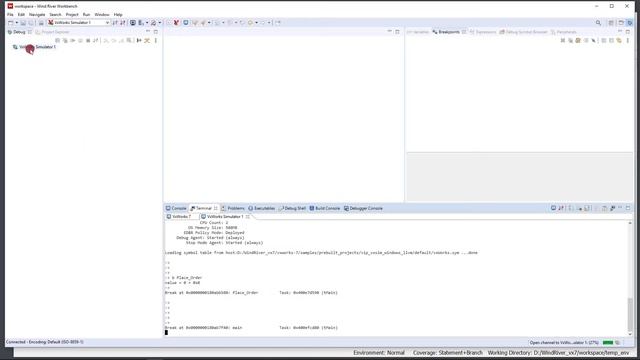
Task: Open the Edit menu
Action: pyautogui.click(x=21, y=14)
